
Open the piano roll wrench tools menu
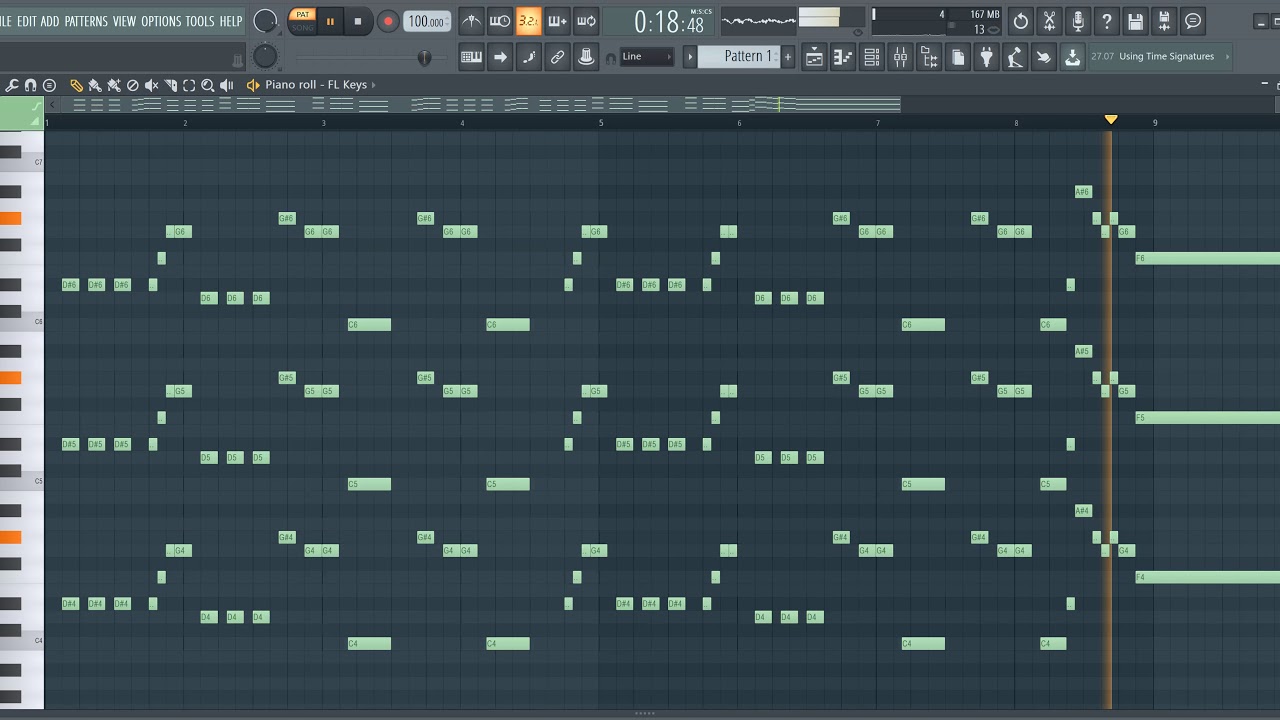pos(12,85)
